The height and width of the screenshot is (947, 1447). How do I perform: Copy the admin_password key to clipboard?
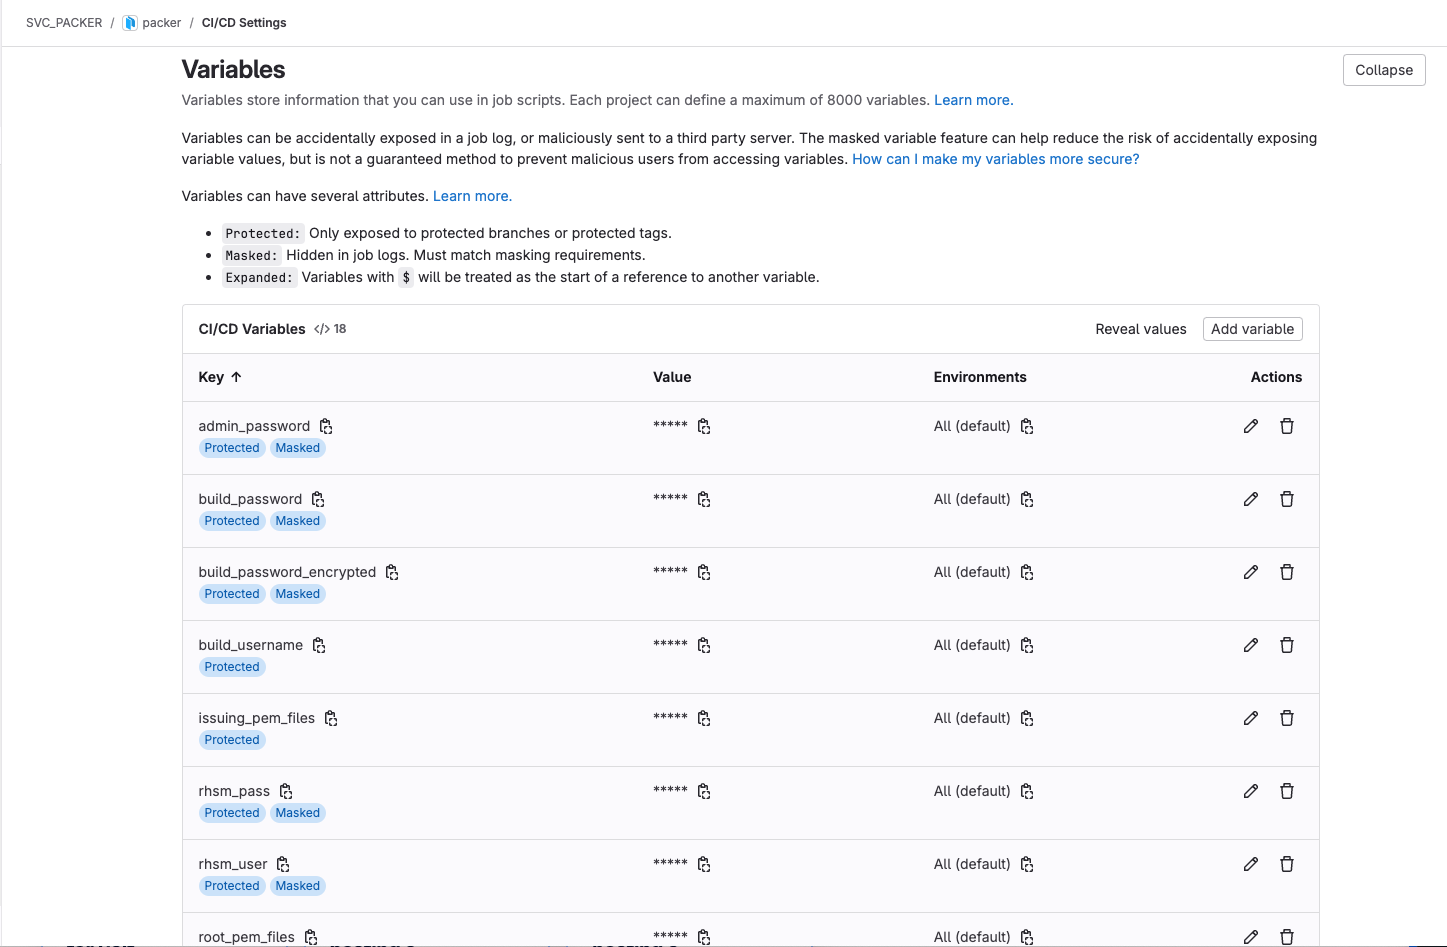pos(325,426)
